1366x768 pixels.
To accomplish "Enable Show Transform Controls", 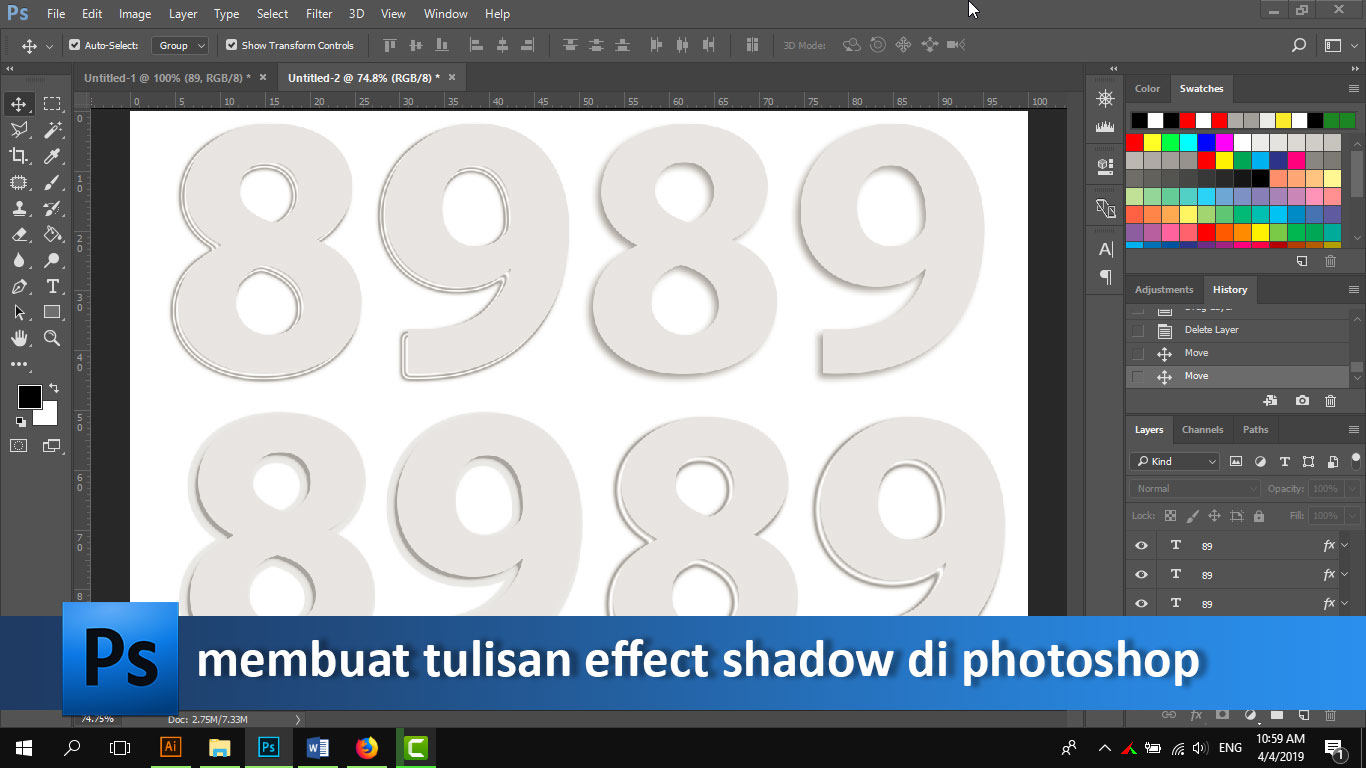I will pos(229,45).
